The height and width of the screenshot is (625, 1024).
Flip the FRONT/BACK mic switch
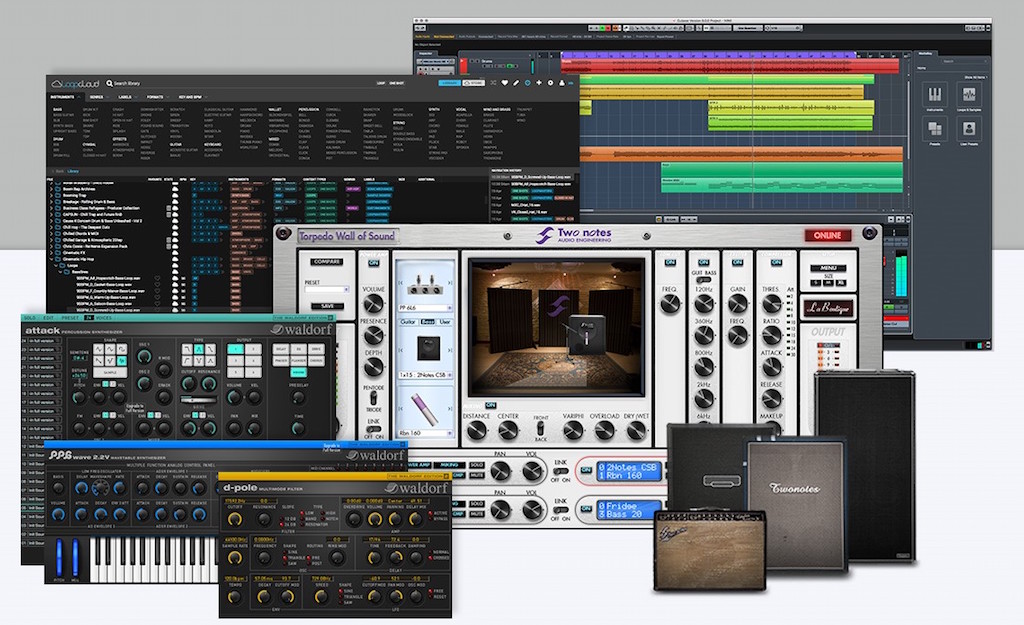tap(541, 428)
